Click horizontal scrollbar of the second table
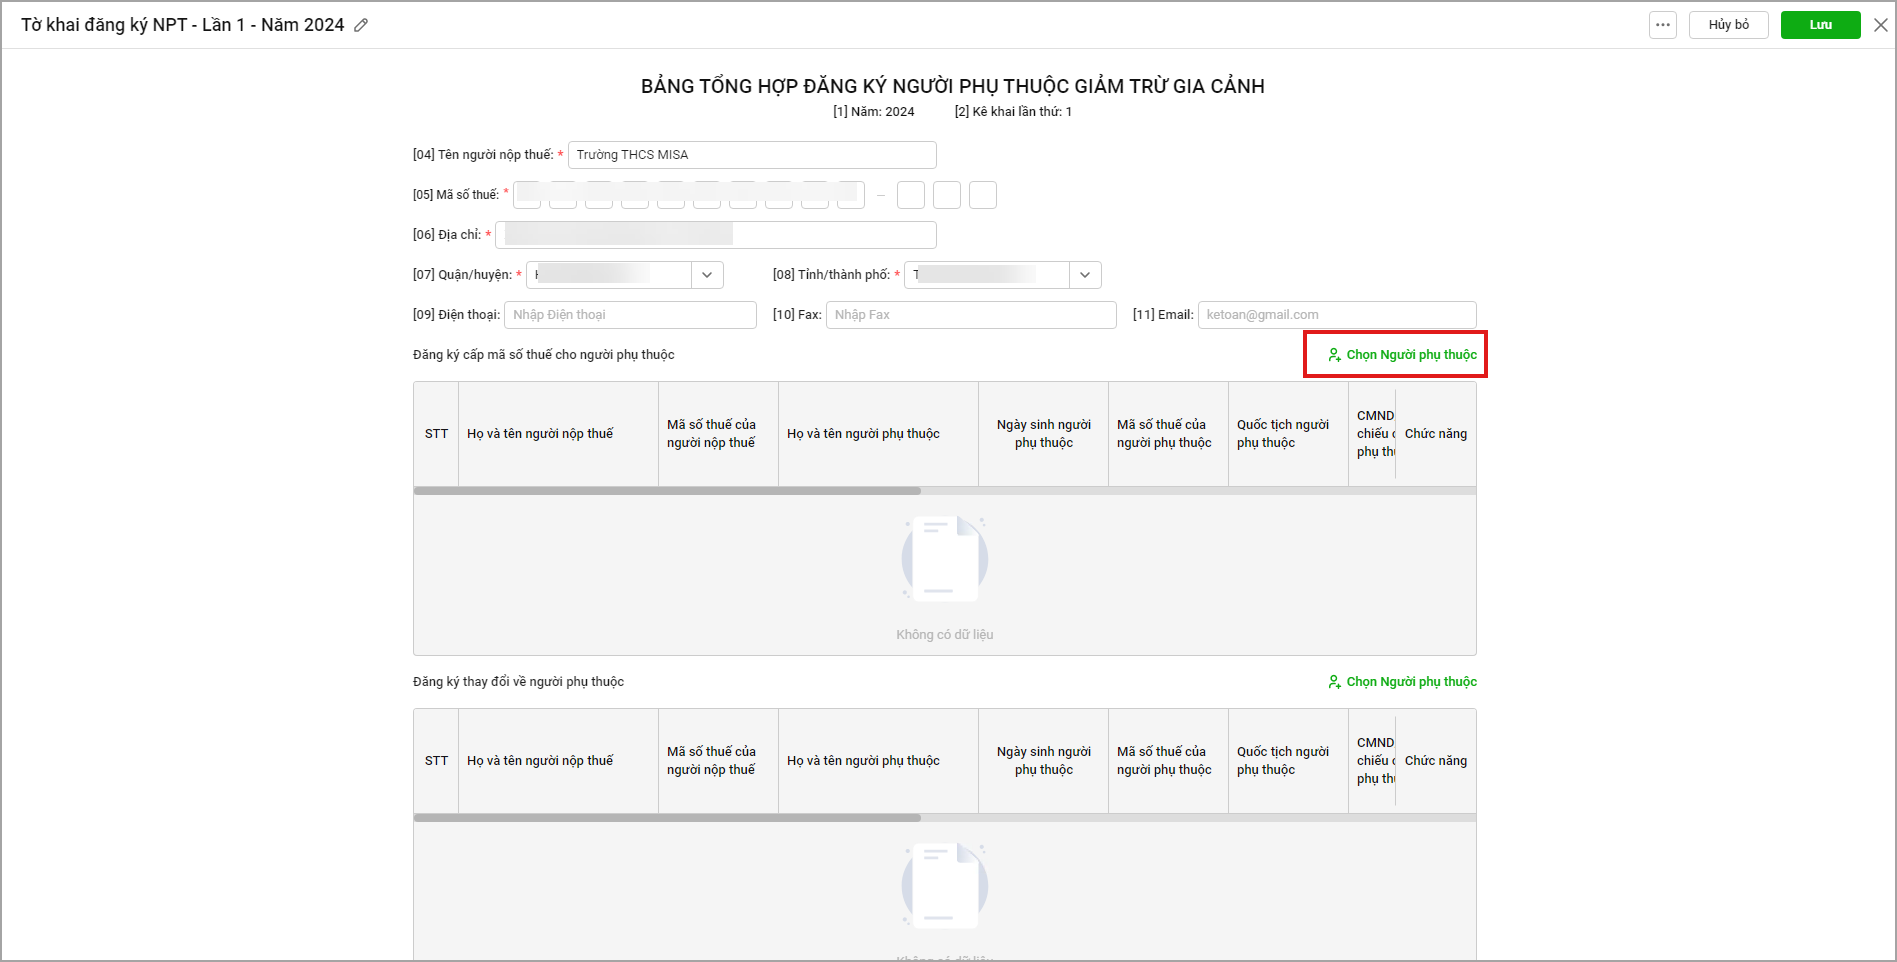Image resolution: width=1897 pixels, height=962 pixels. click(x=667, y=818)
